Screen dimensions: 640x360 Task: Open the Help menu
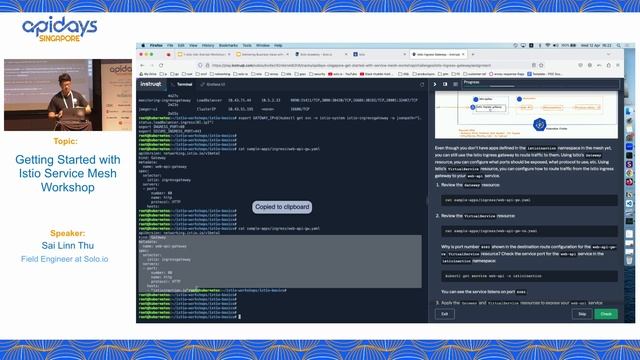coord(278,45)
